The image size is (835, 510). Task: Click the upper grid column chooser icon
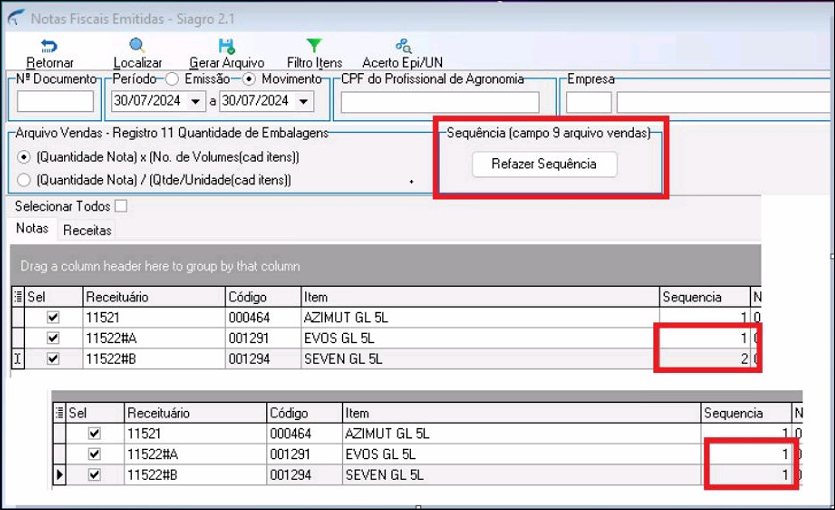point(18,297)
